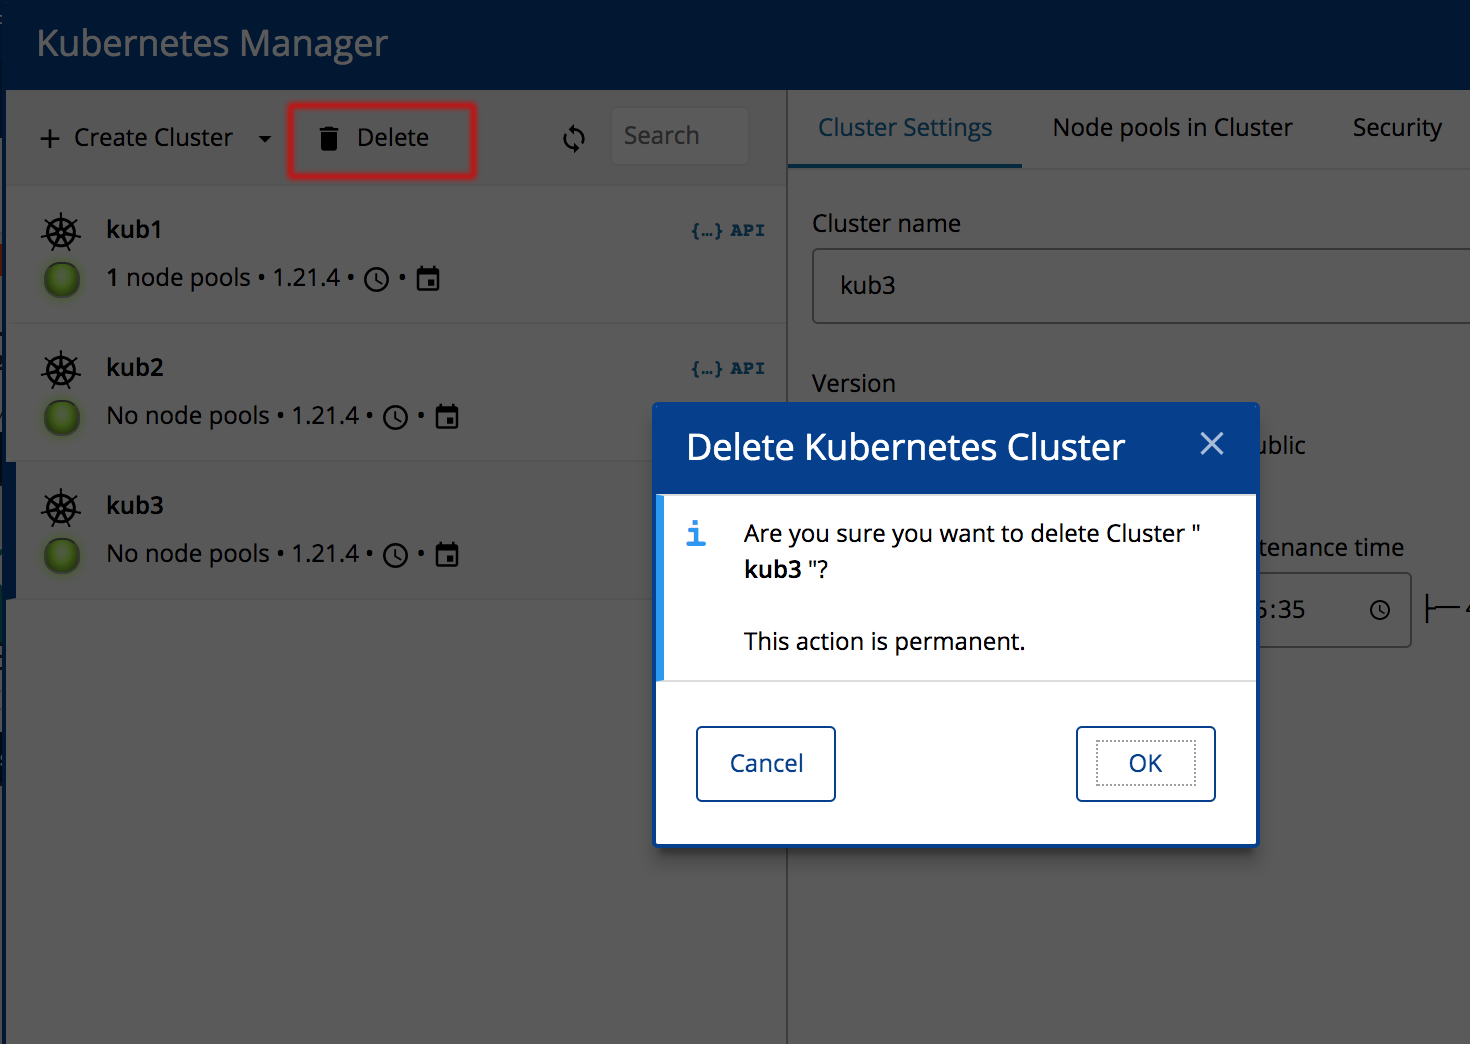Click '1 node pools • 1.21.4' text of kub1
The height and width of the screenshot is (1044, 1470).
223,277
